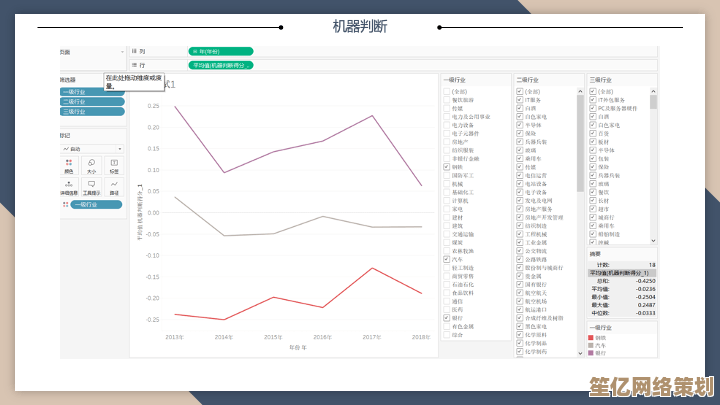Click the 行 (Rows) shelf icon
Screen dimensions: 720x405
134,64
